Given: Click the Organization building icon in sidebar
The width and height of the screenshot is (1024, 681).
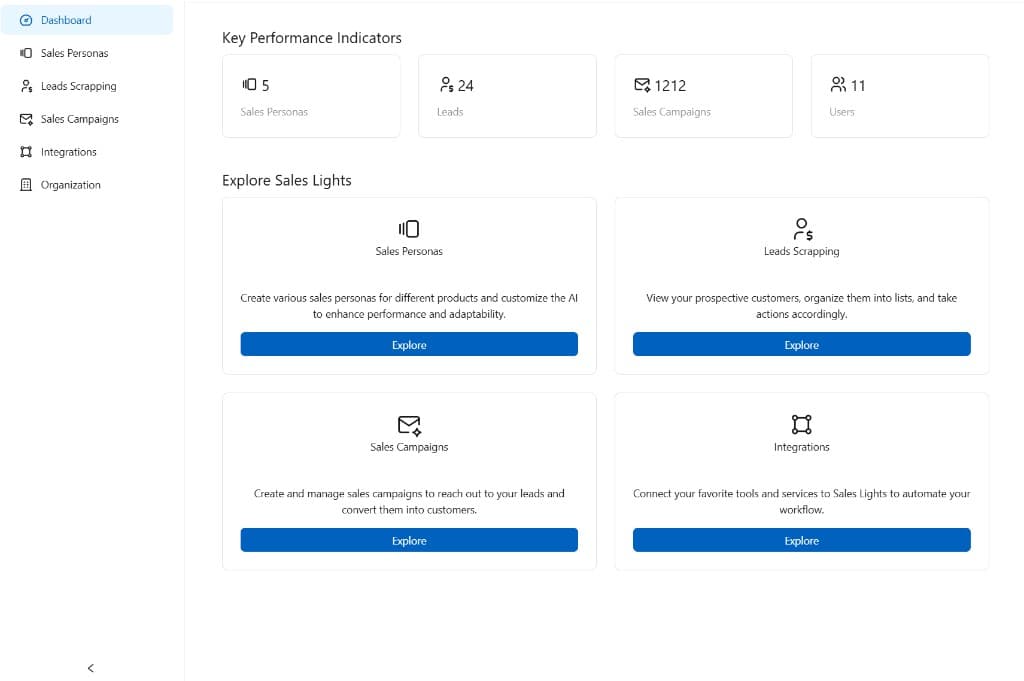Looking at the screenshot, I should 27,185.
